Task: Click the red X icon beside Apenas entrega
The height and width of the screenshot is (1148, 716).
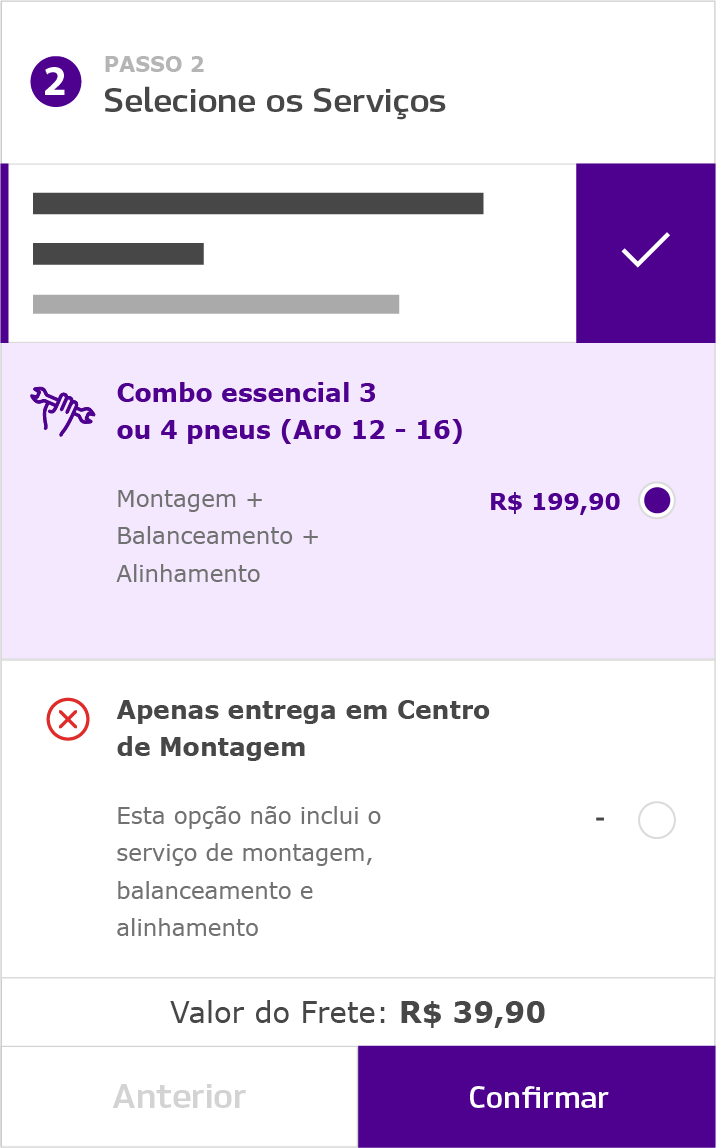Action: (x=68, y=720)
